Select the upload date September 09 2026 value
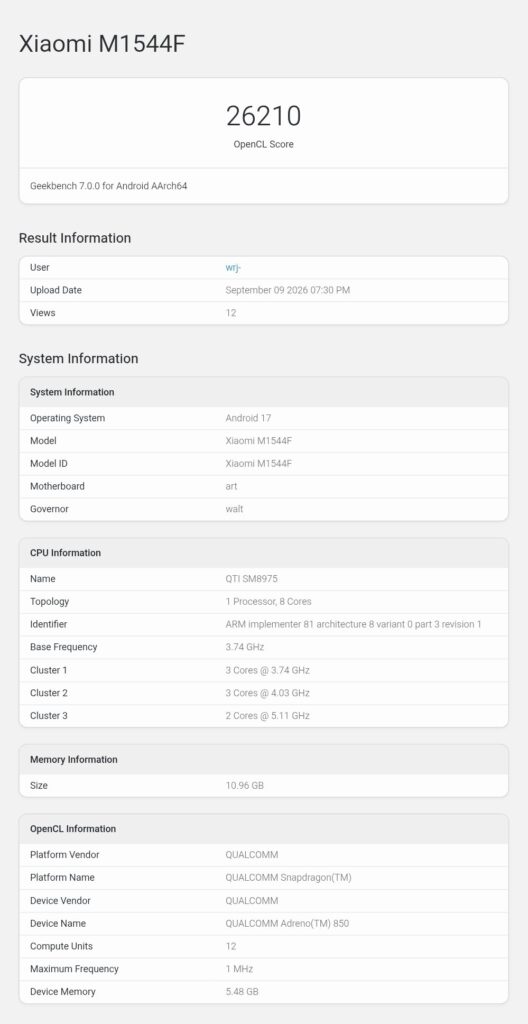 (x=288, y=290)
